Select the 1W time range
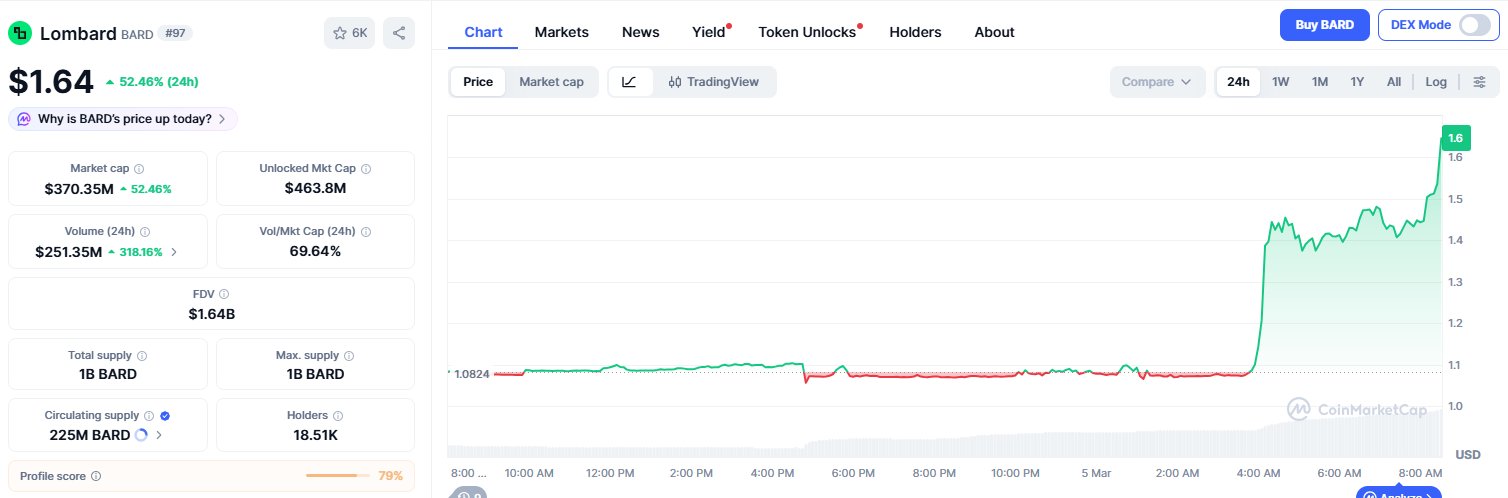Screen dimensions: 1508x498 pyautogui.click(x=1280, y=82)
